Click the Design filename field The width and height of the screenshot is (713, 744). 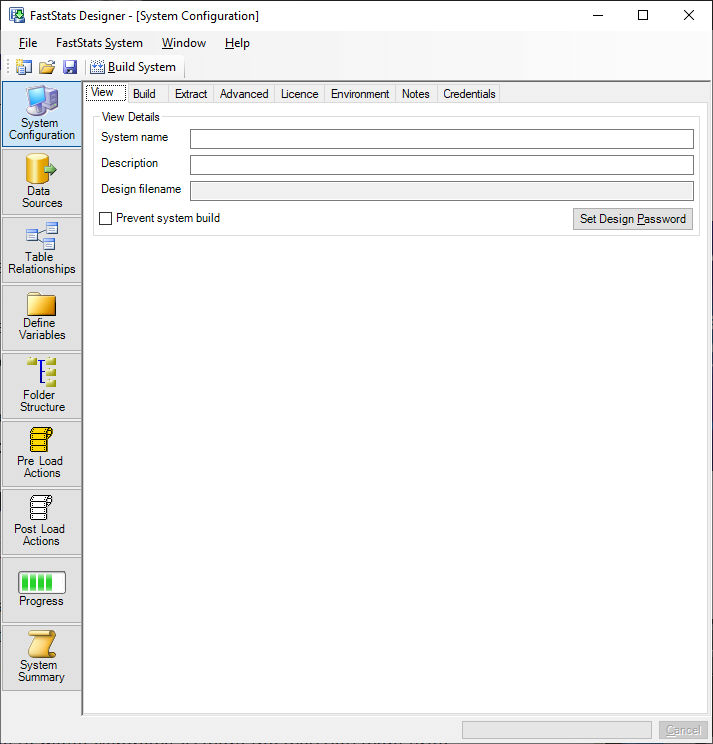(442, 191)
